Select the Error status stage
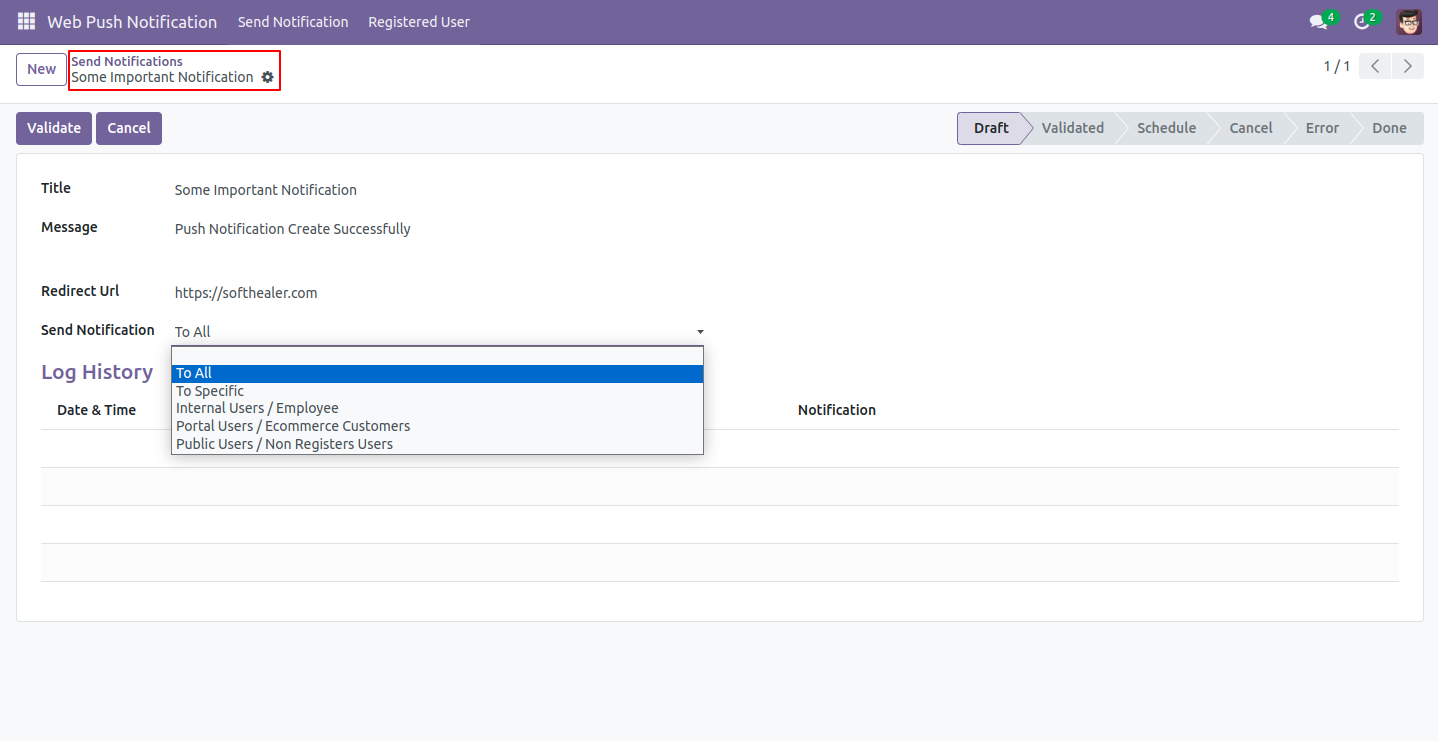The image size is (1438, 741). click(x=1322, y=128)
